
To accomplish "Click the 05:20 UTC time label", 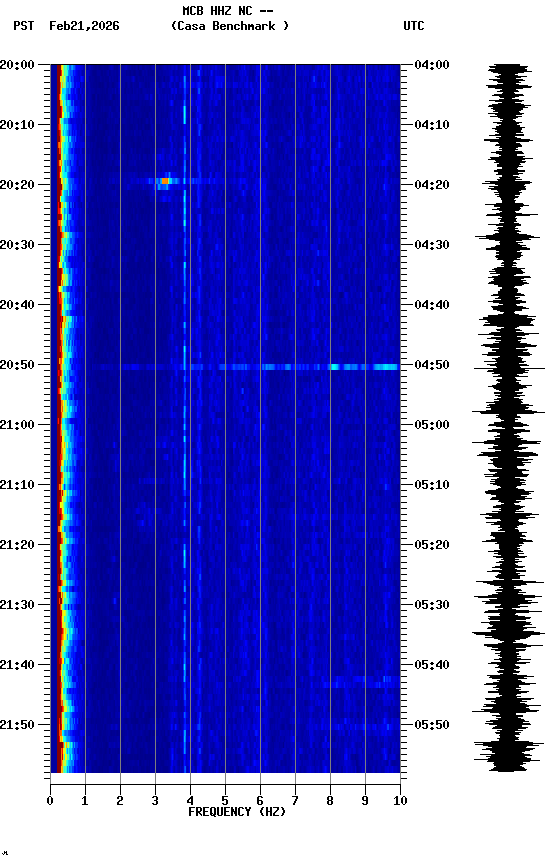I will click(x=432, y=545).
